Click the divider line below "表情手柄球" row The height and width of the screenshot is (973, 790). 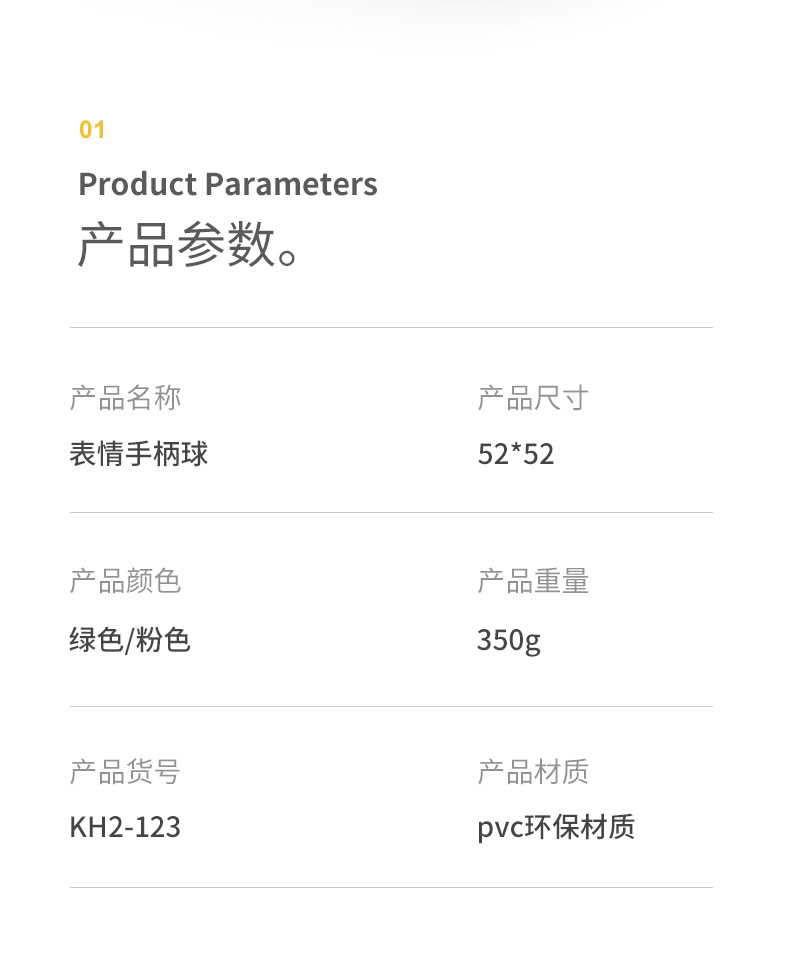pyautogui.click(x=391, y=512)
